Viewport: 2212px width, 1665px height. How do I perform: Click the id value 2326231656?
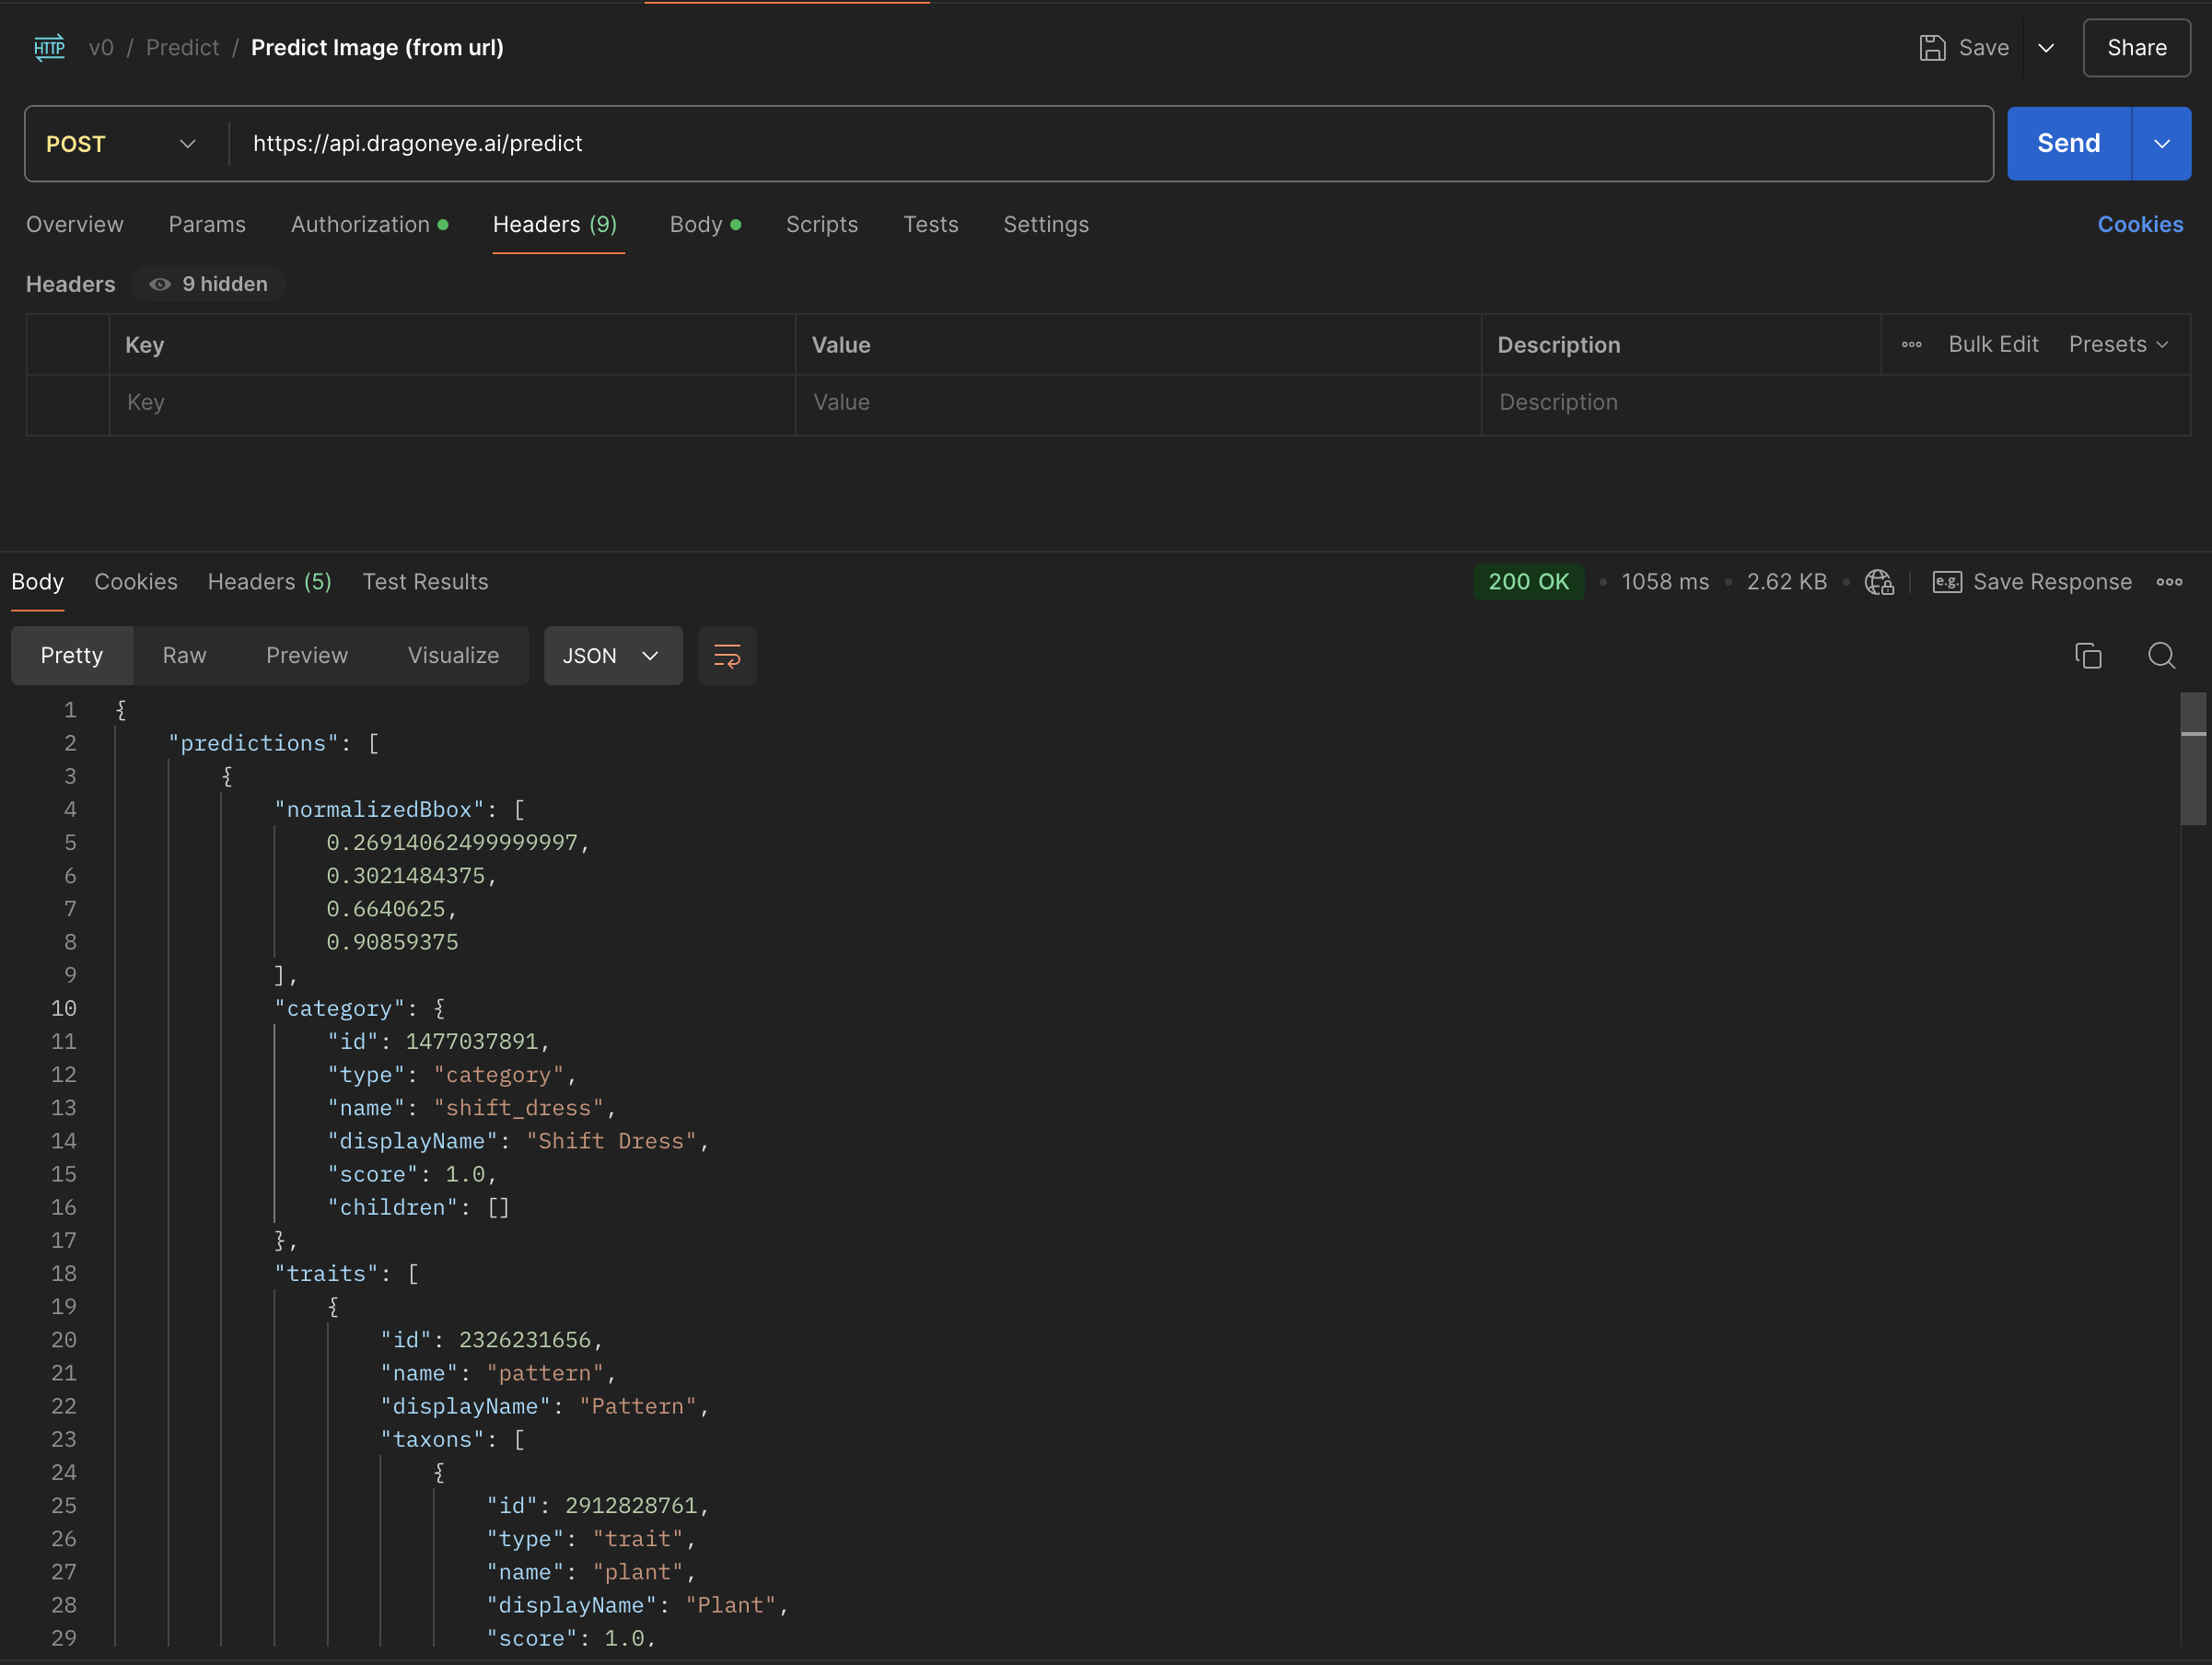(x=524, y=1339)
